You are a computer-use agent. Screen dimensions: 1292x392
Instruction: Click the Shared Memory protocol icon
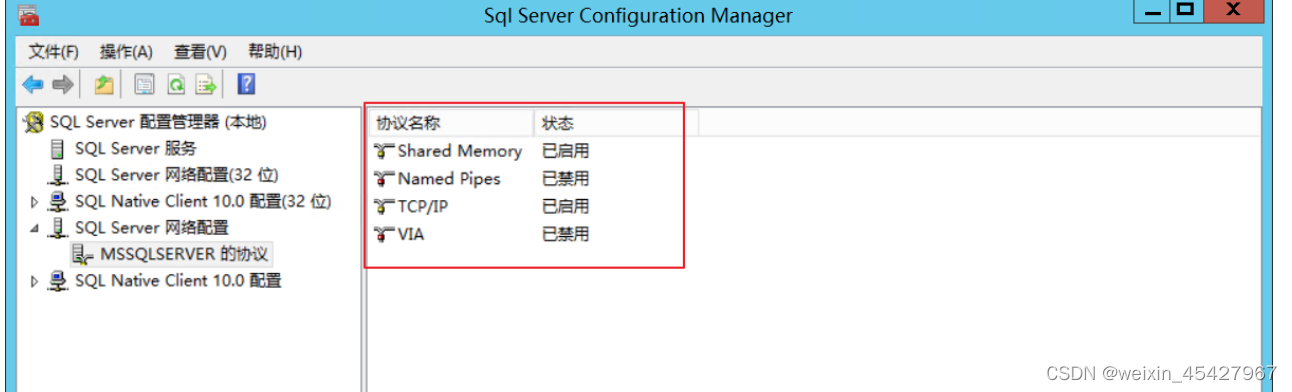[x=384, y=152]
